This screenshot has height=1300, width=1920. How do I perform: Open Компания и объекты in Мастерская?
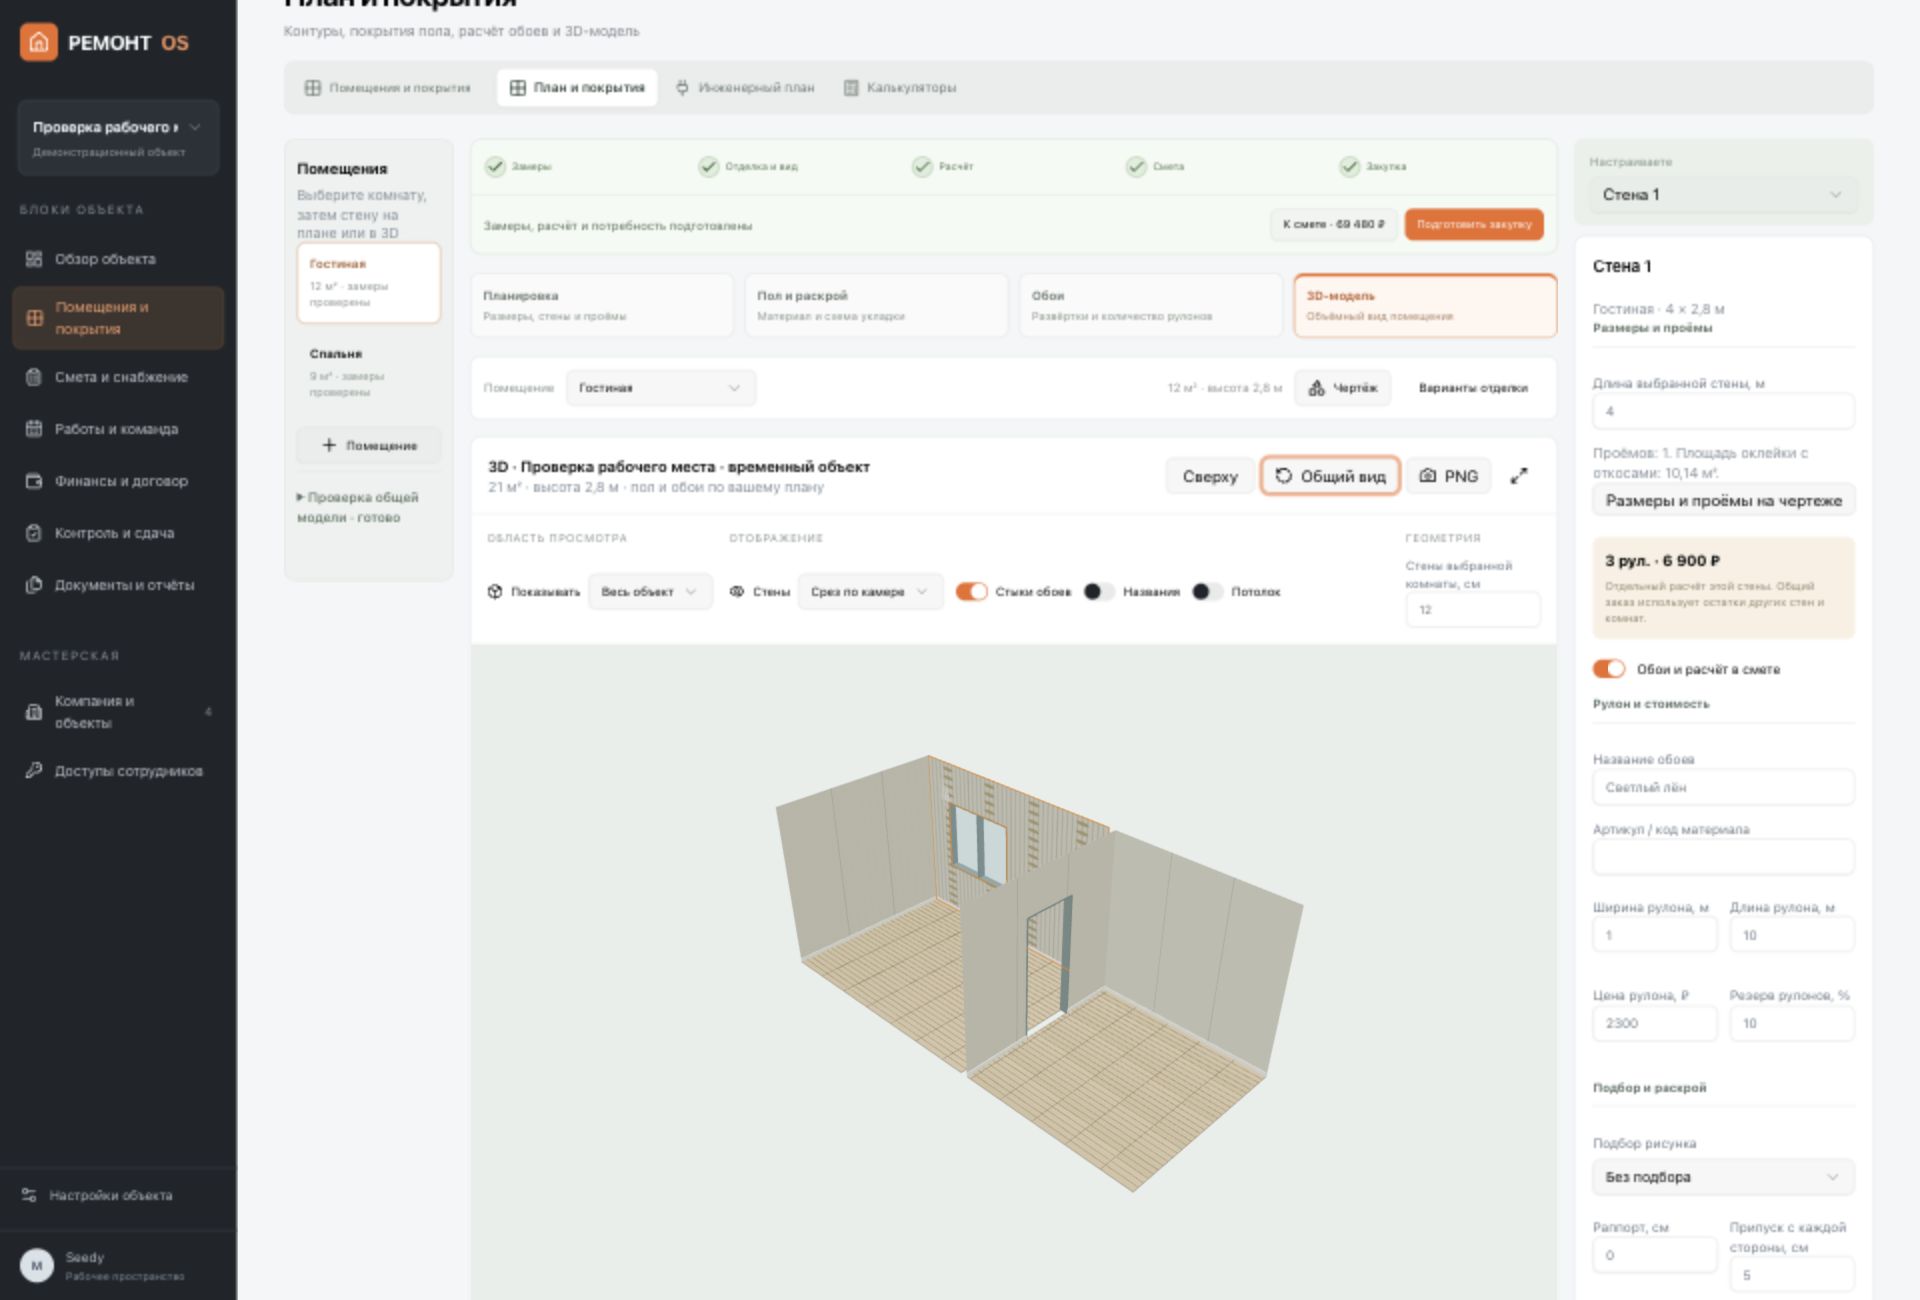click(x=118, y=712)
